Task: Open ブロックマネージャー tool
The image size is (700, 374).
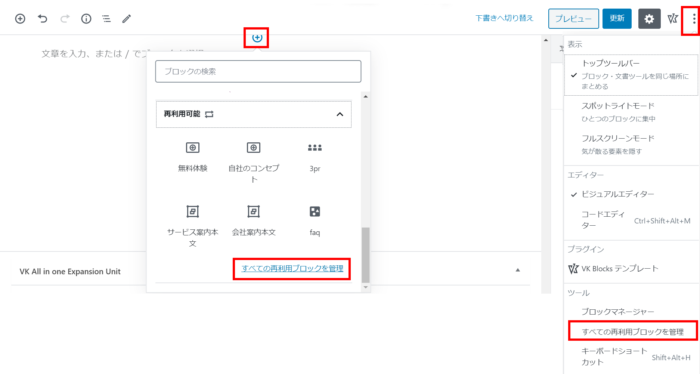Action: click(x=631, y=312)
